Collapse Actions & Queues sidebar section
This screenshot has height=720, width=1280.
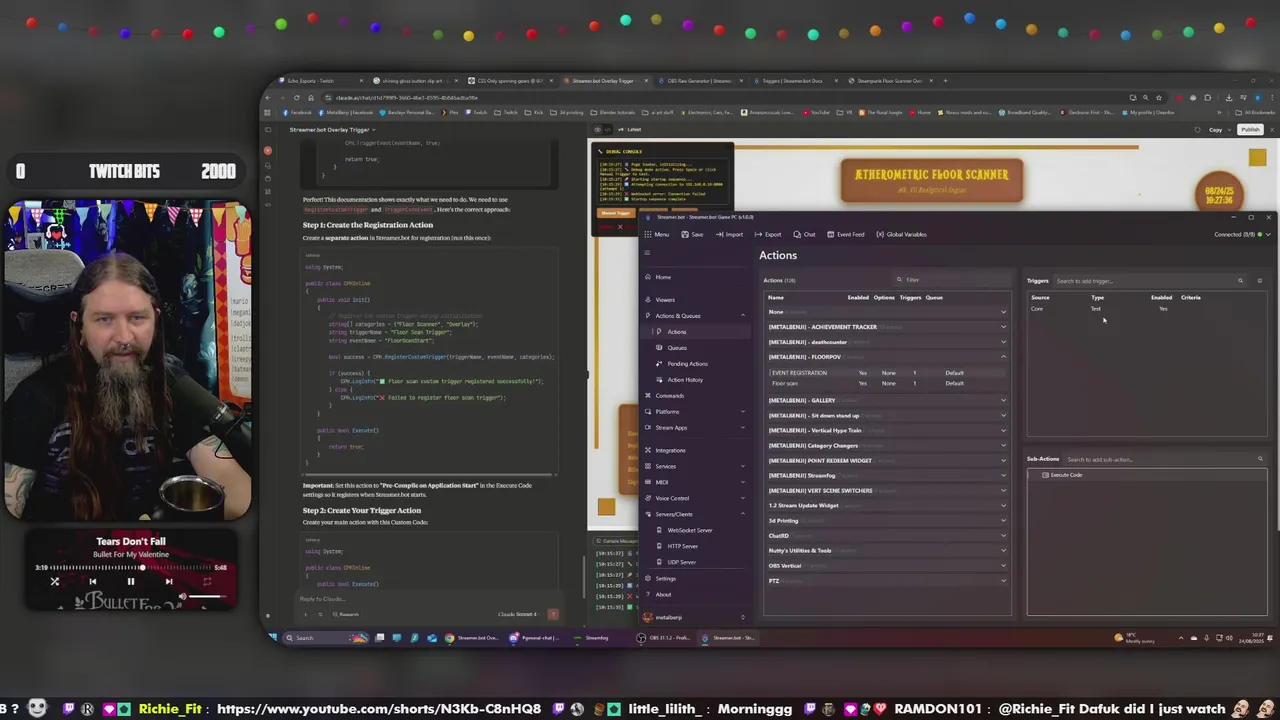point(742,316)
